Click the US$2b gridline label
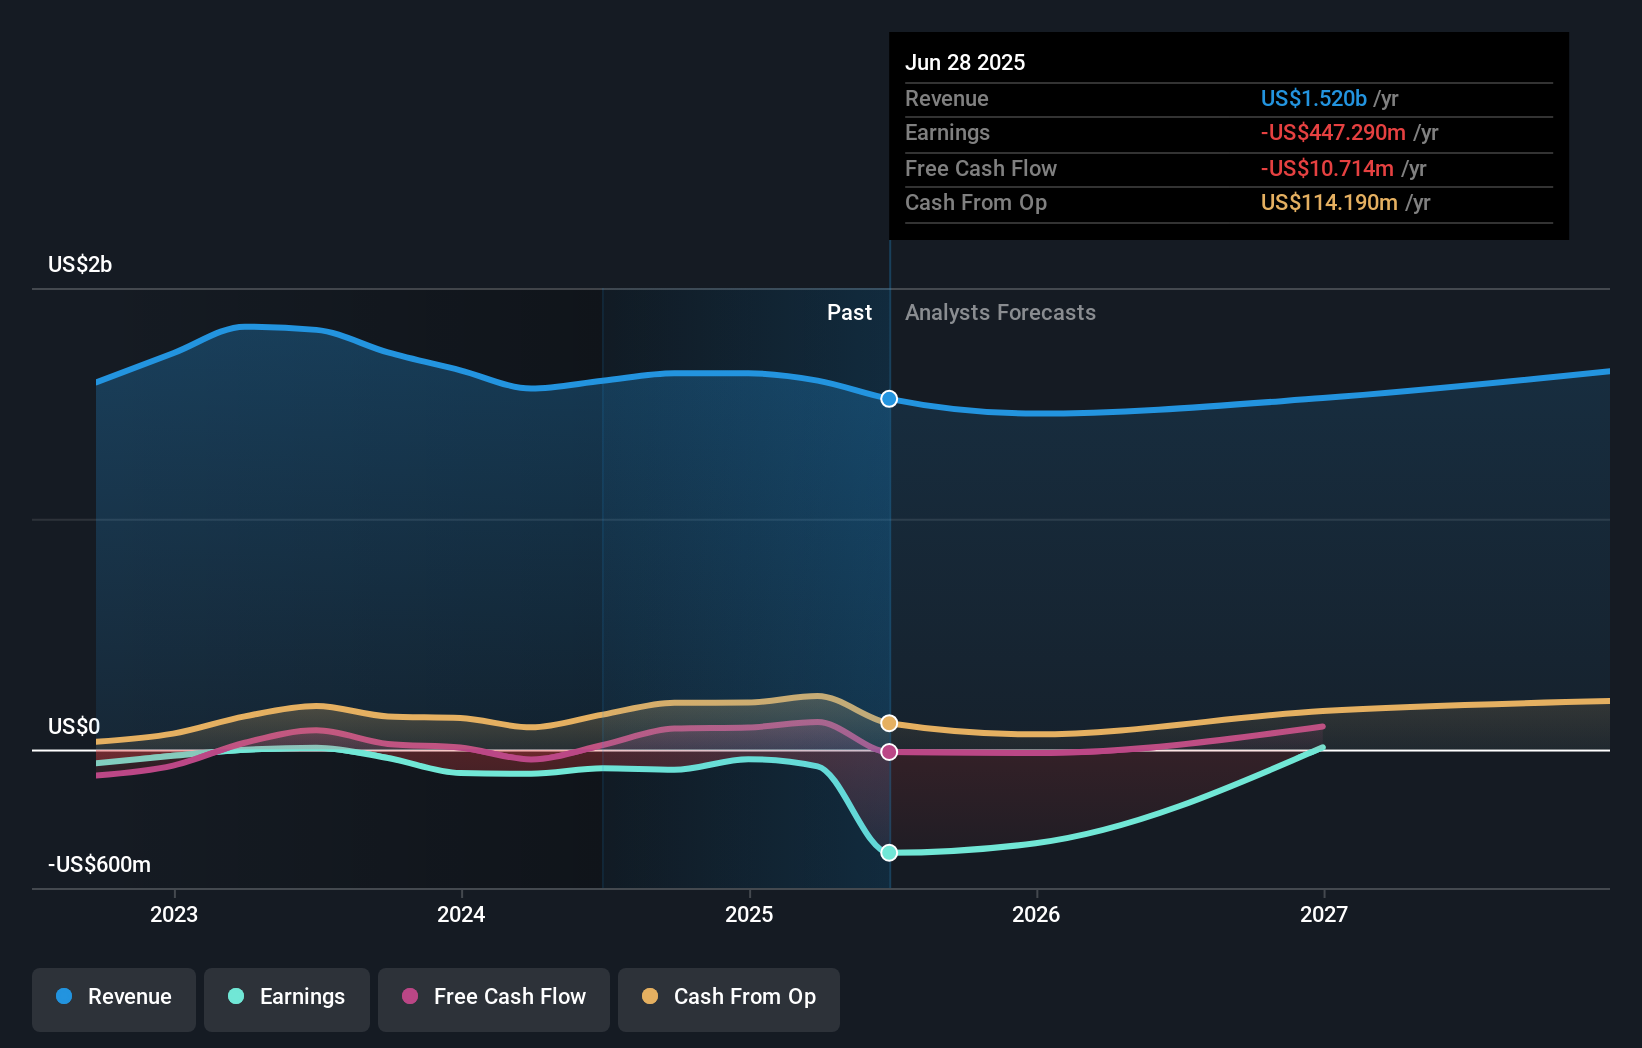This screenshot has height=1048, width=1642. click(x=80, y=264)
